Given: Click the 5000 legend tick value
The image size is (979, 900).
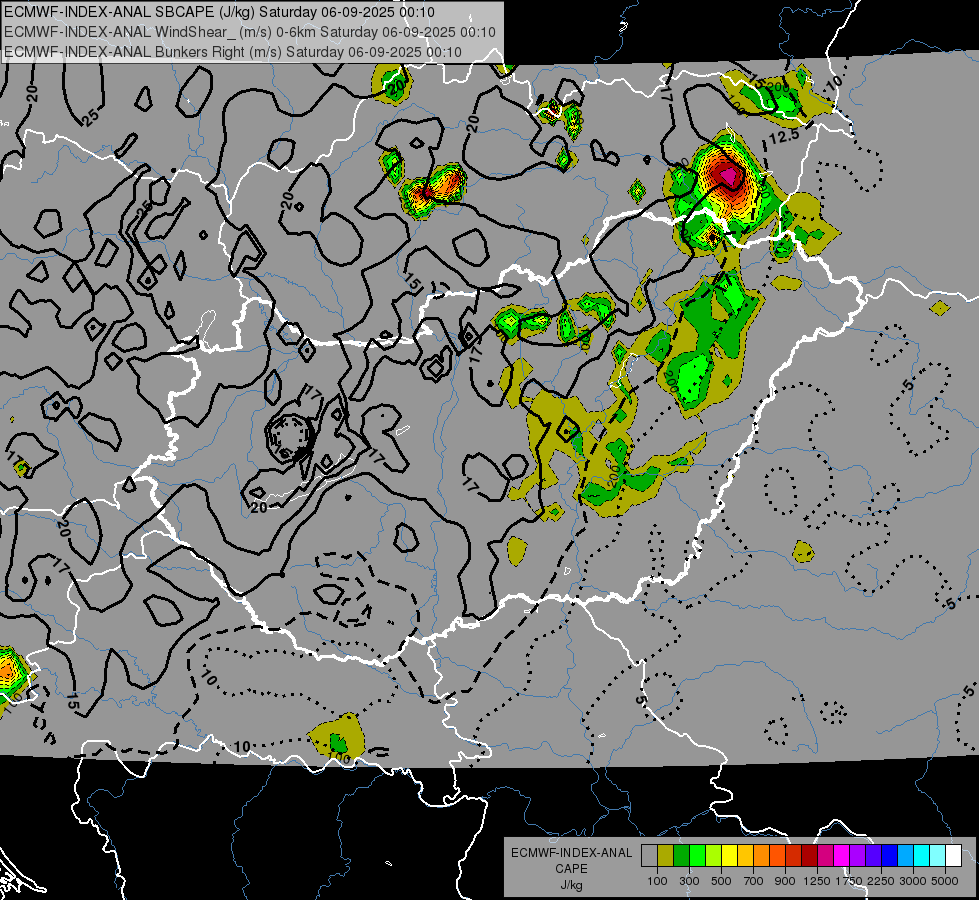Looking at the screenshot, I should pos(945,881).
